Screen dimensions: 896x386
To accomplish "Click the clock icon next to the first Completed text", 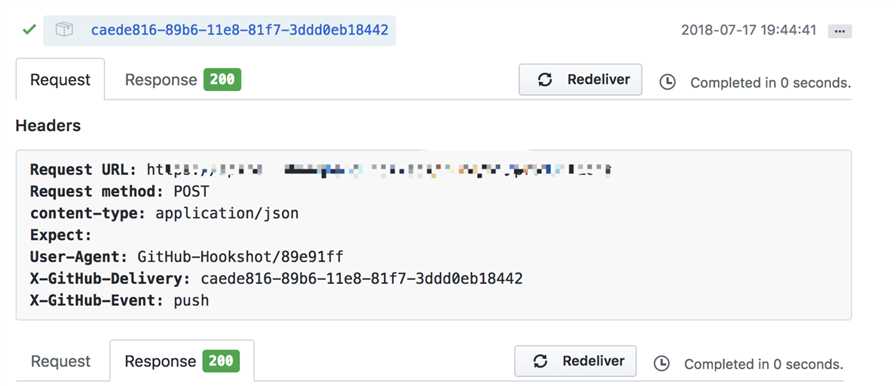I will coord(667,82).
